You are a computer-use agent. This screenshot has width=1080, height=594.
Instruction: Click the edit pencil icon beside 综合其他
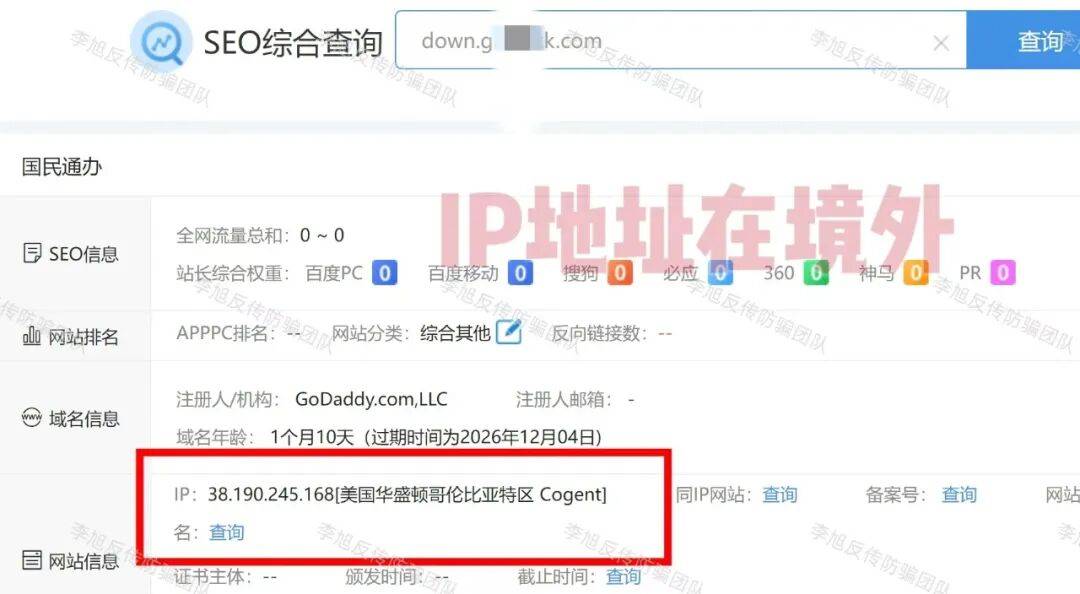[x=508, y=331]
